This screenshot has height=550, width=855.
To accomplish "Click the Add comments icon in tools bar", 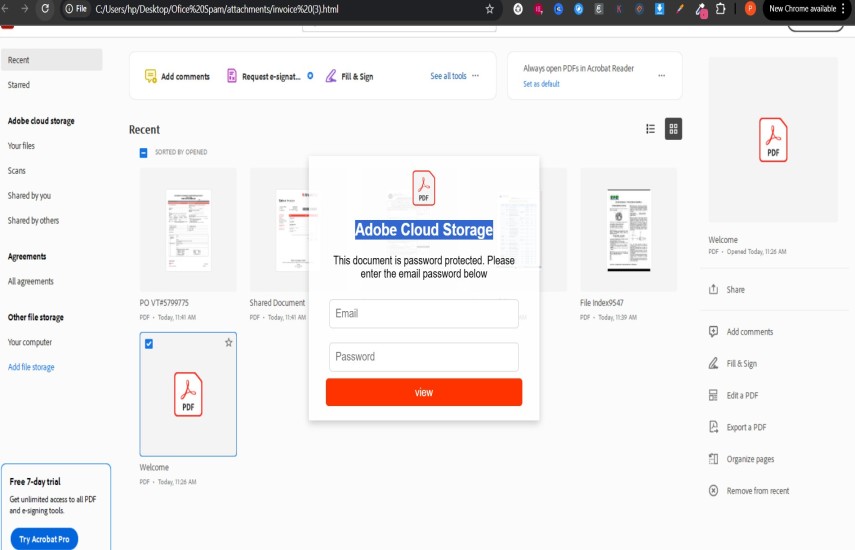I will pyautogui.click(x=151, y=76).
